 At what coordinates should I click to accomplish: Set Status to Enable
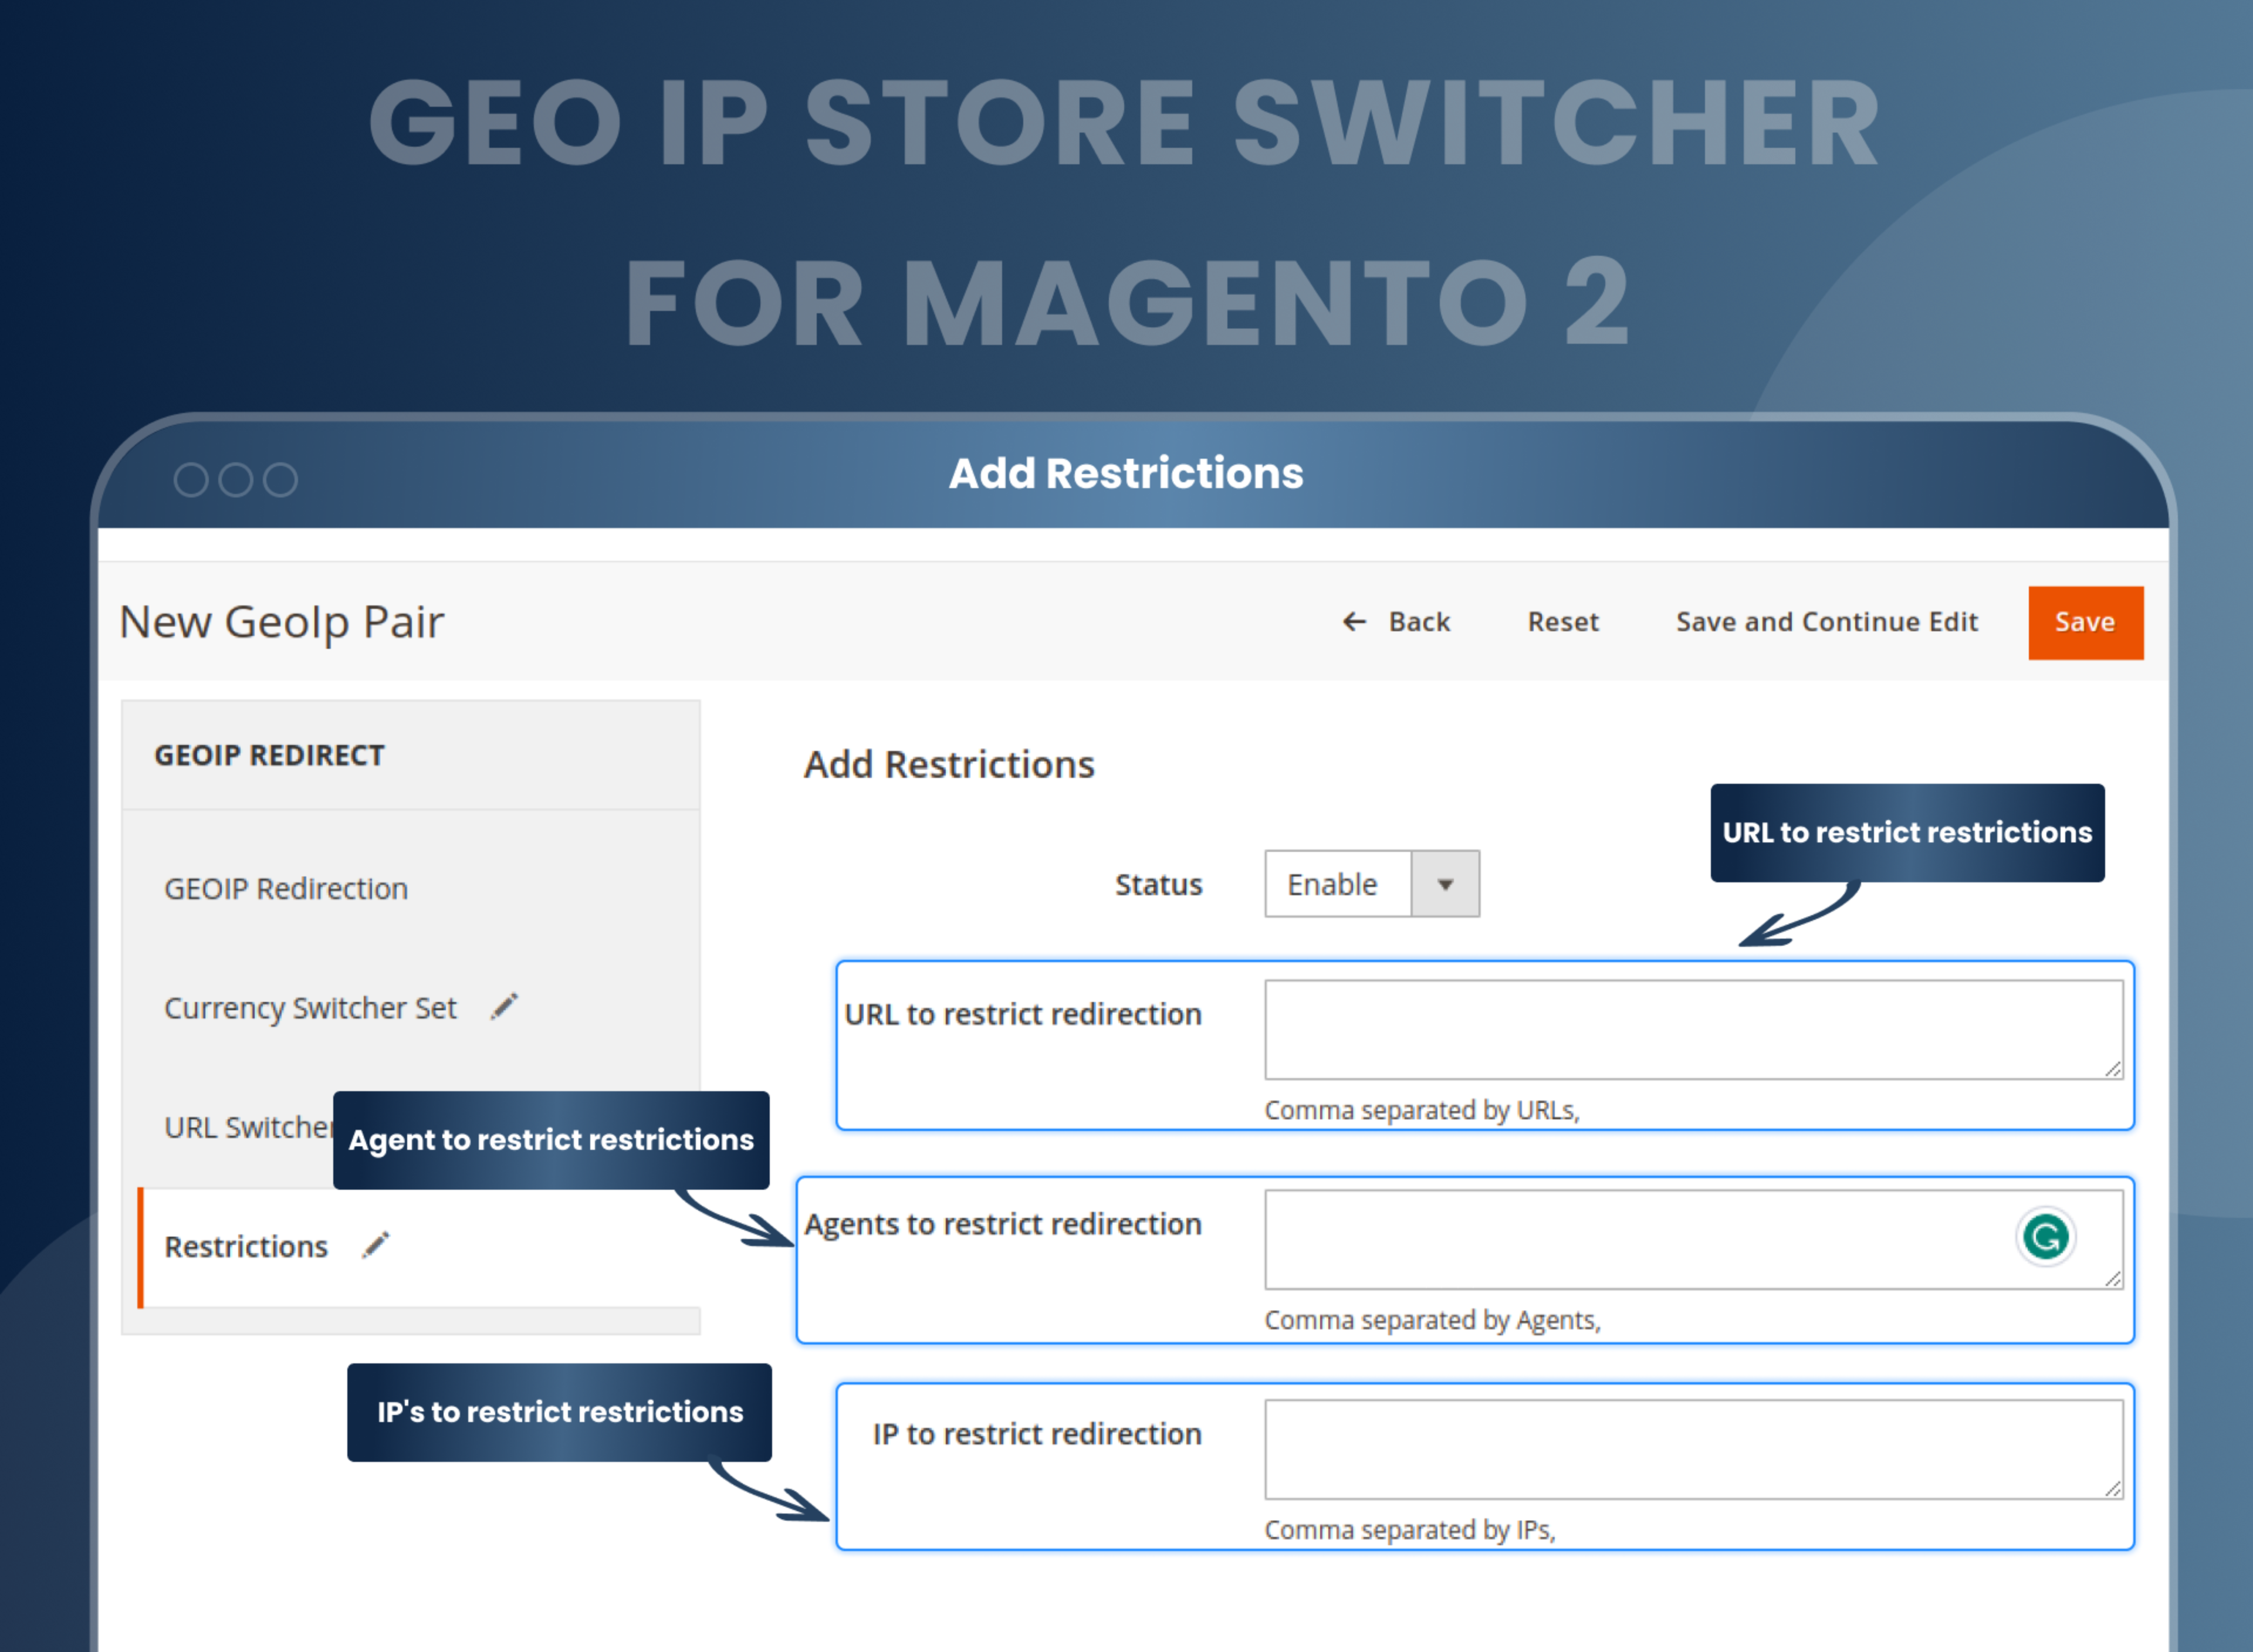tap(1334, 884)
